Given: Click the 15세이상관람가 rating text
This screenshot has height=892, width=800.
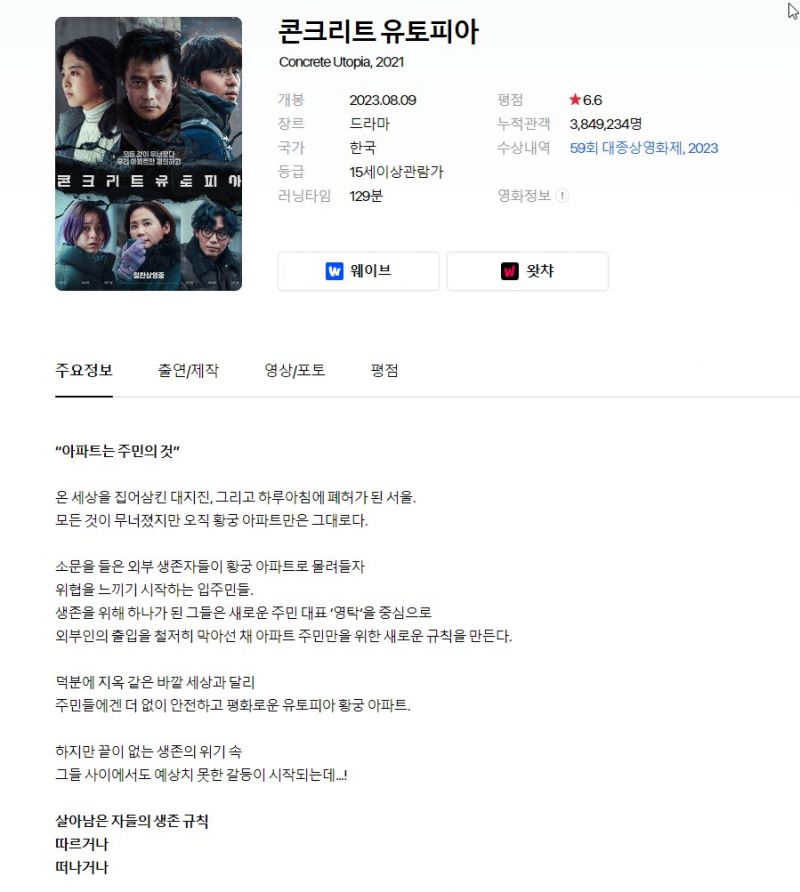Looking at the screenshot, I should (396, 172).
